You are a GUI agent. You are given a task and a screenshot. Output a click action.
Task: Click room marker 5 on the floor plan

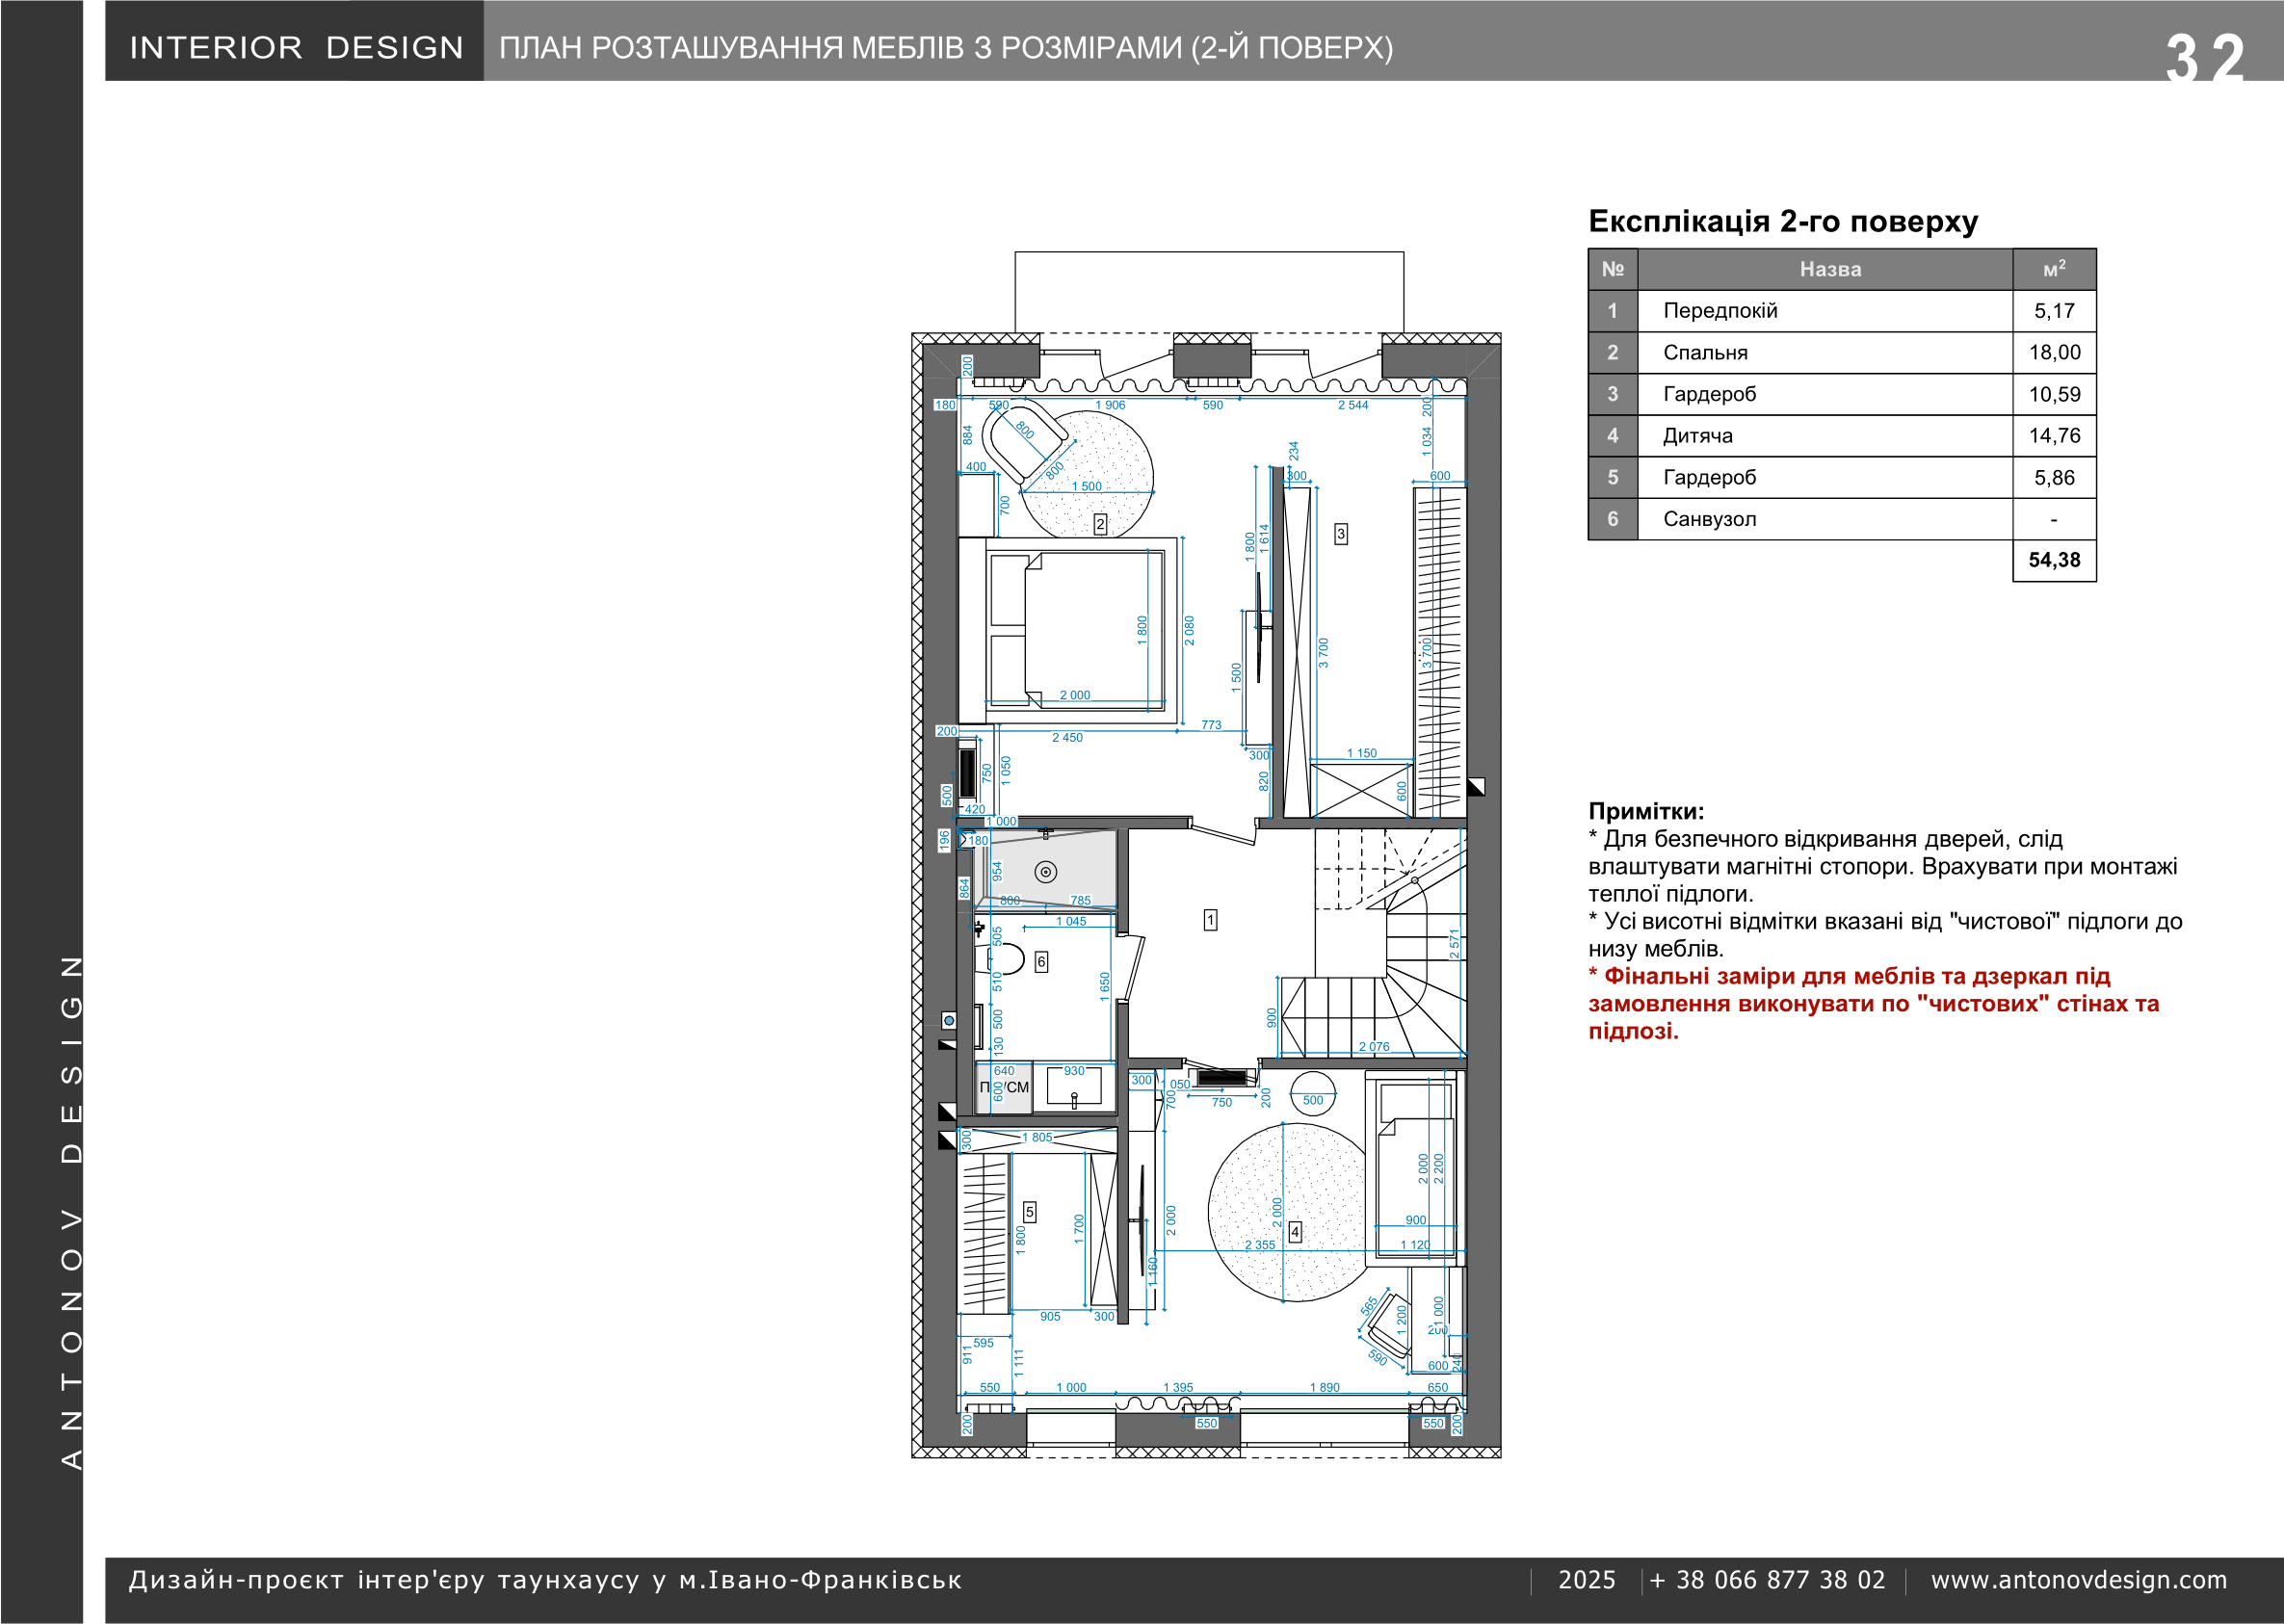(1029, 1212)
